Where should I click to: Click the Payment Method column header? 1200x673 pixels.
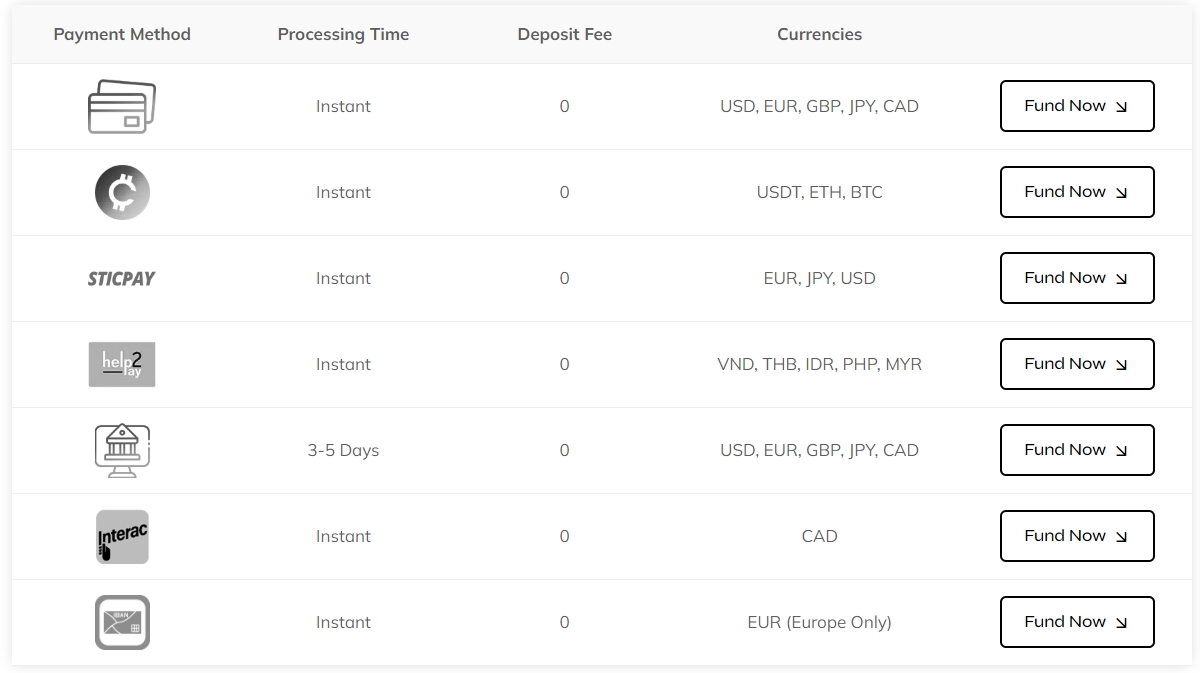[x=122, y=34]
